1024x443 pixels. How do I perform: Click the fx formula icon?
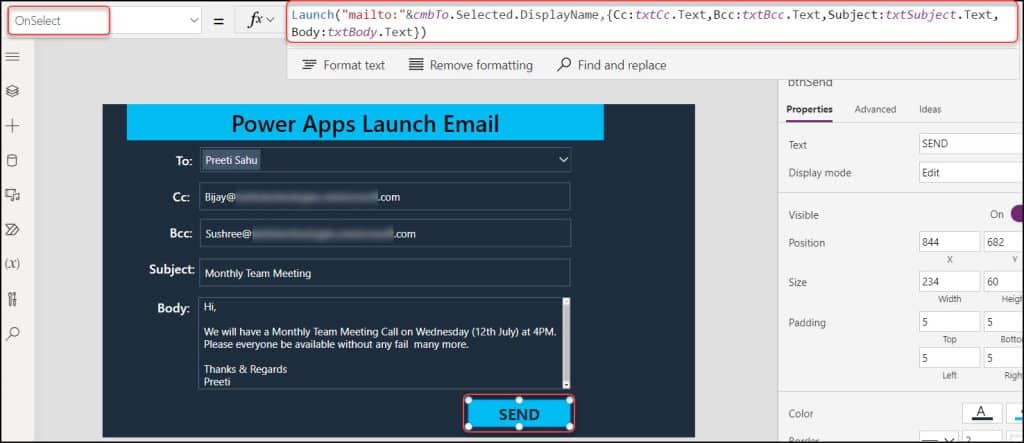[x=254, y=20]
